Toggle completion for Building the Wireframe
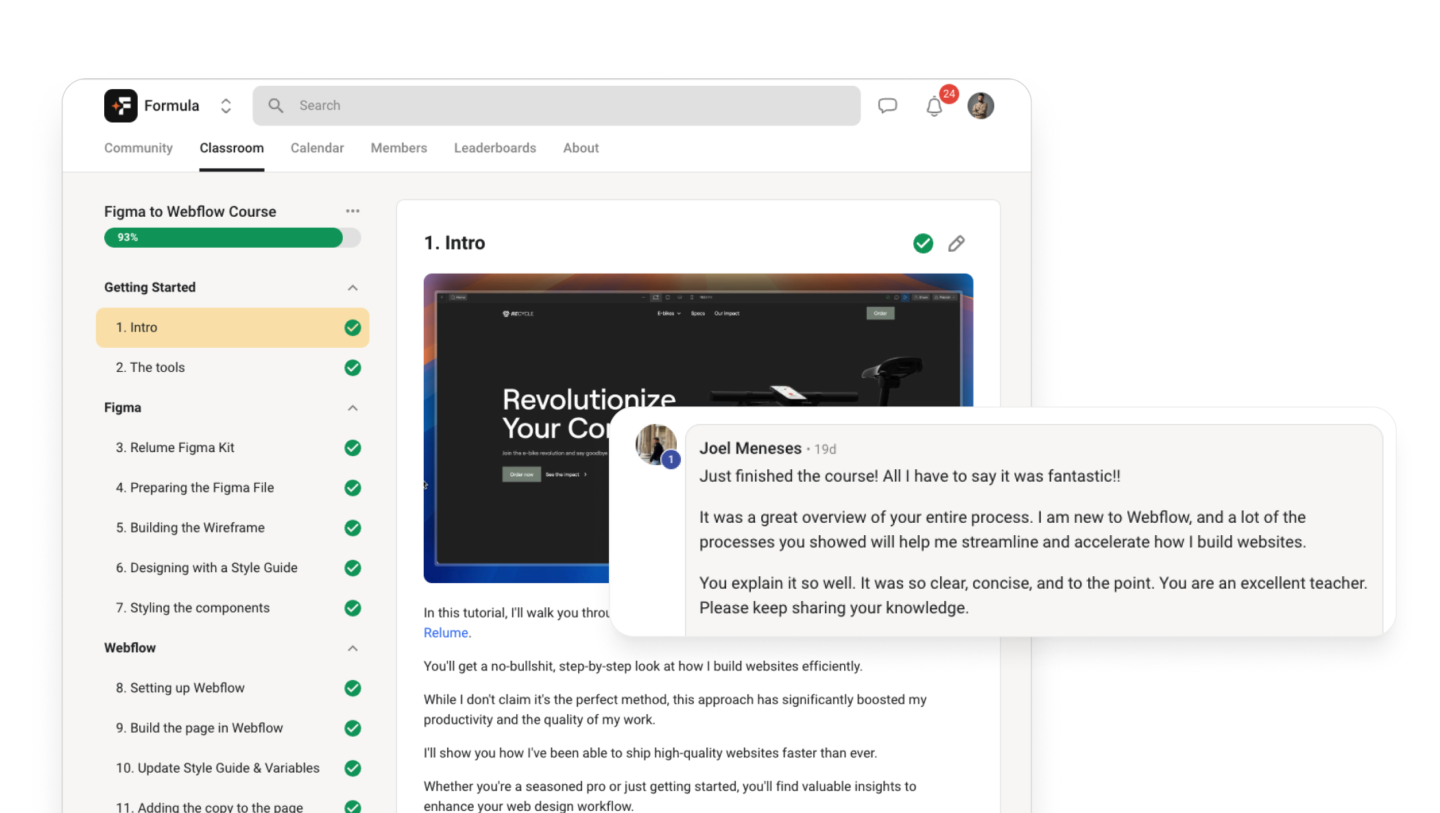This screenshot has width=1440, height=813. pos(352,528)
